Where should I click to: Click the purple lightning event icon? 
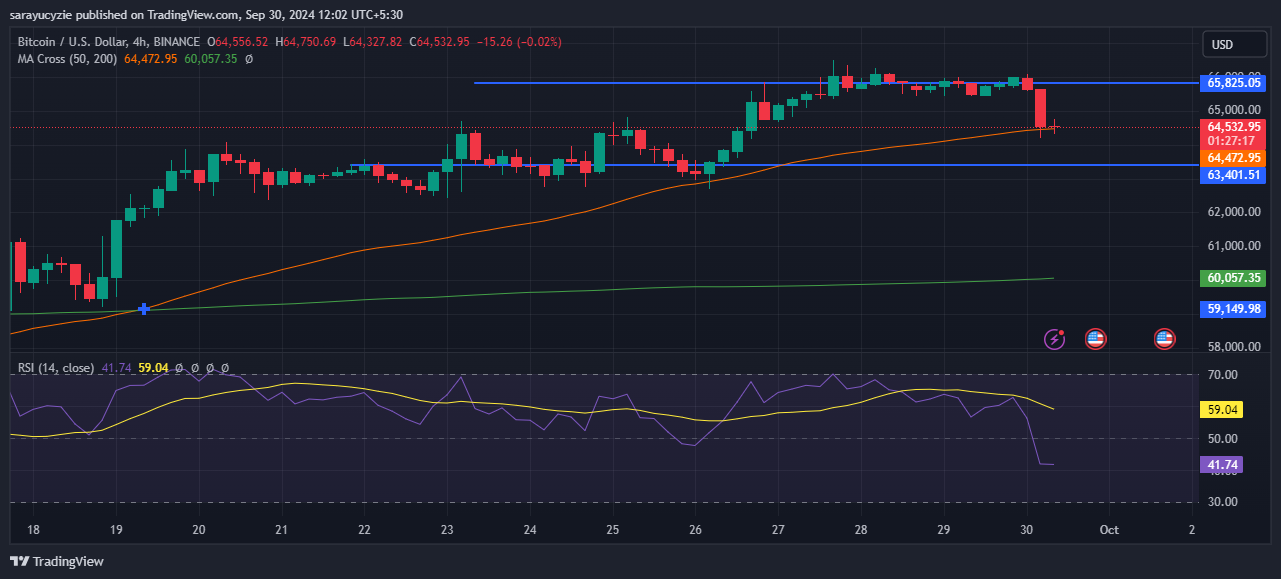tap(1055, 339)
